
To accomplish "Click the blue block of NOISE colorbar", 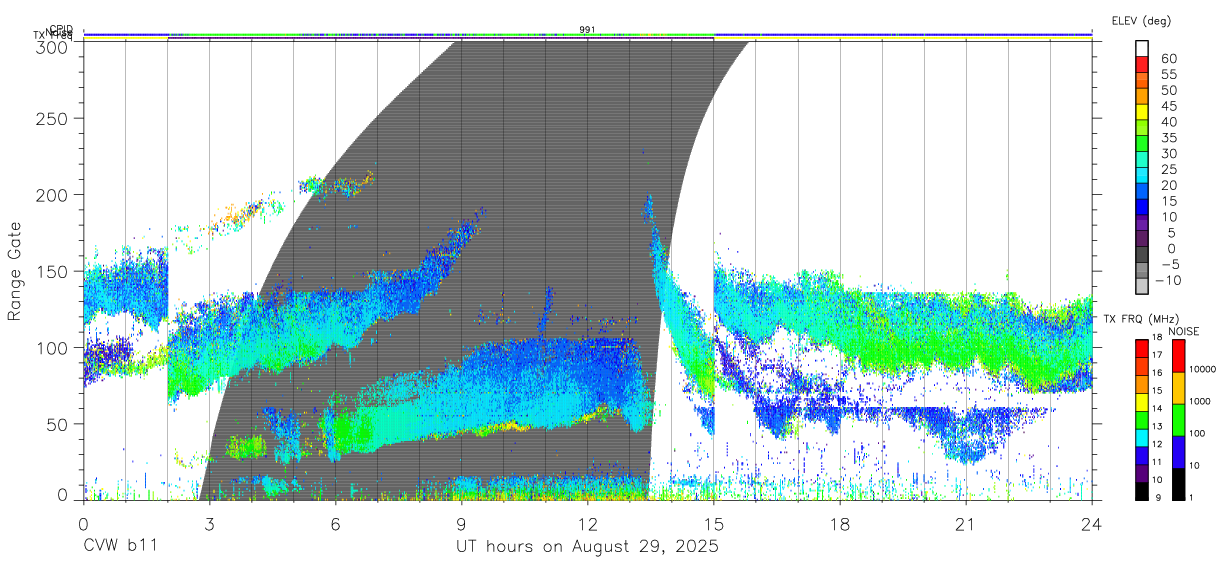I will point(1177,451).
